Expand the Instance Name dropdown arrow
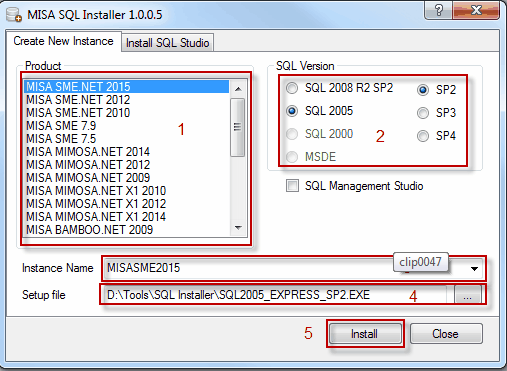507x371 pixels. click(x=474, y=268)
